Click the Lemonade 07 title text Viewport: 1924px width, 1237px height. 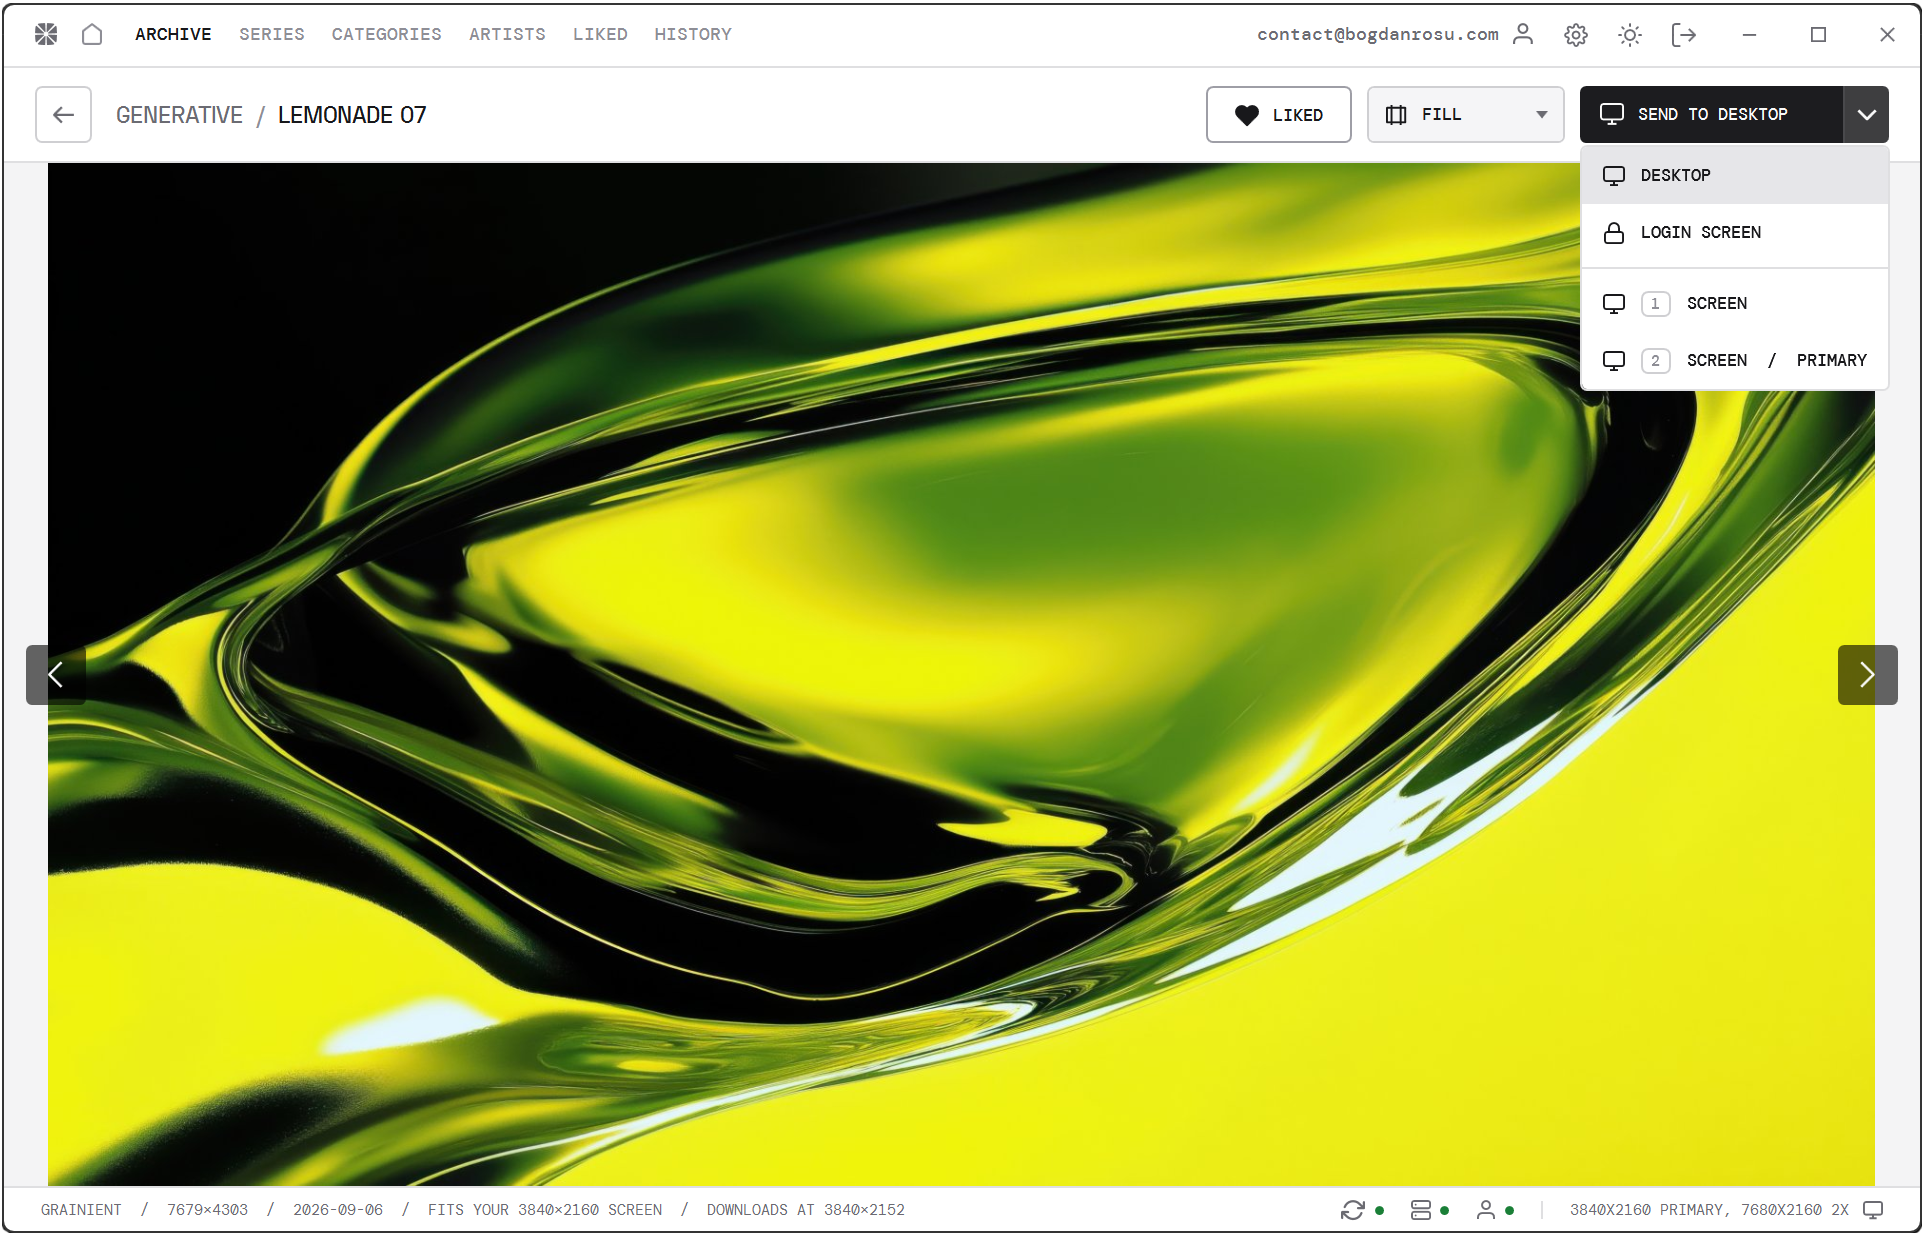point(352,115)
